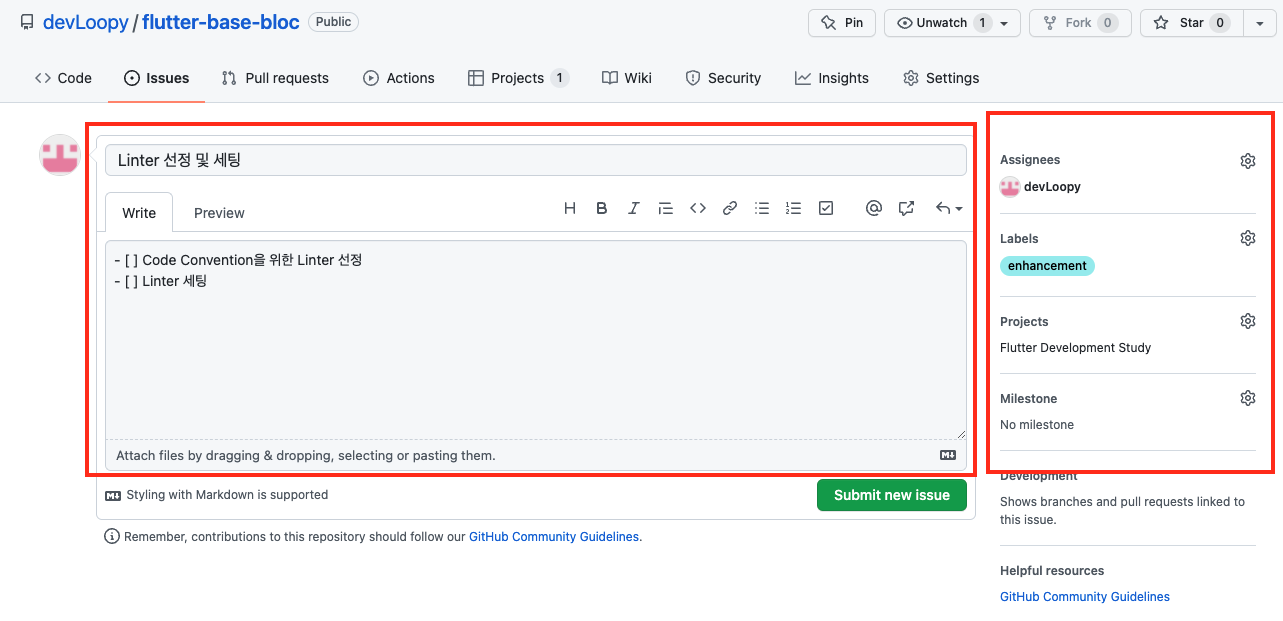Screen dimensions: 1283x621
Task: Open GitHub Community Guidelines link under note
Action: 554,537
